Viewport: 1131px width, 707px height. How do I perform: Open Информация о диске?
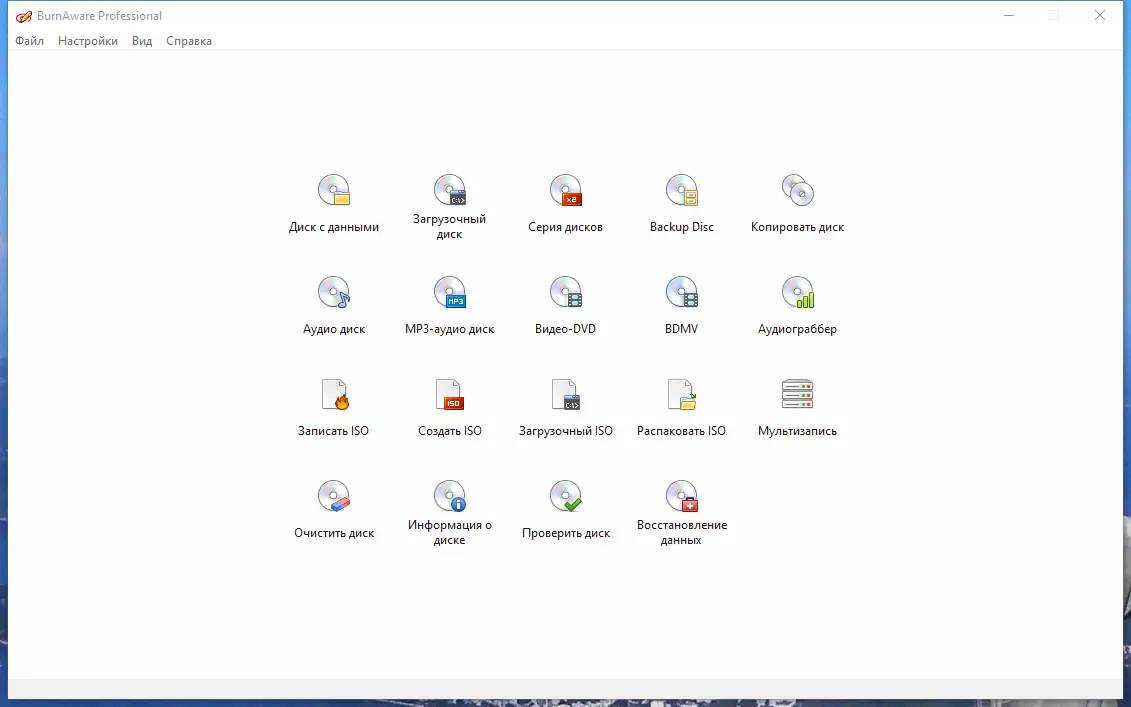pos(449,496)
